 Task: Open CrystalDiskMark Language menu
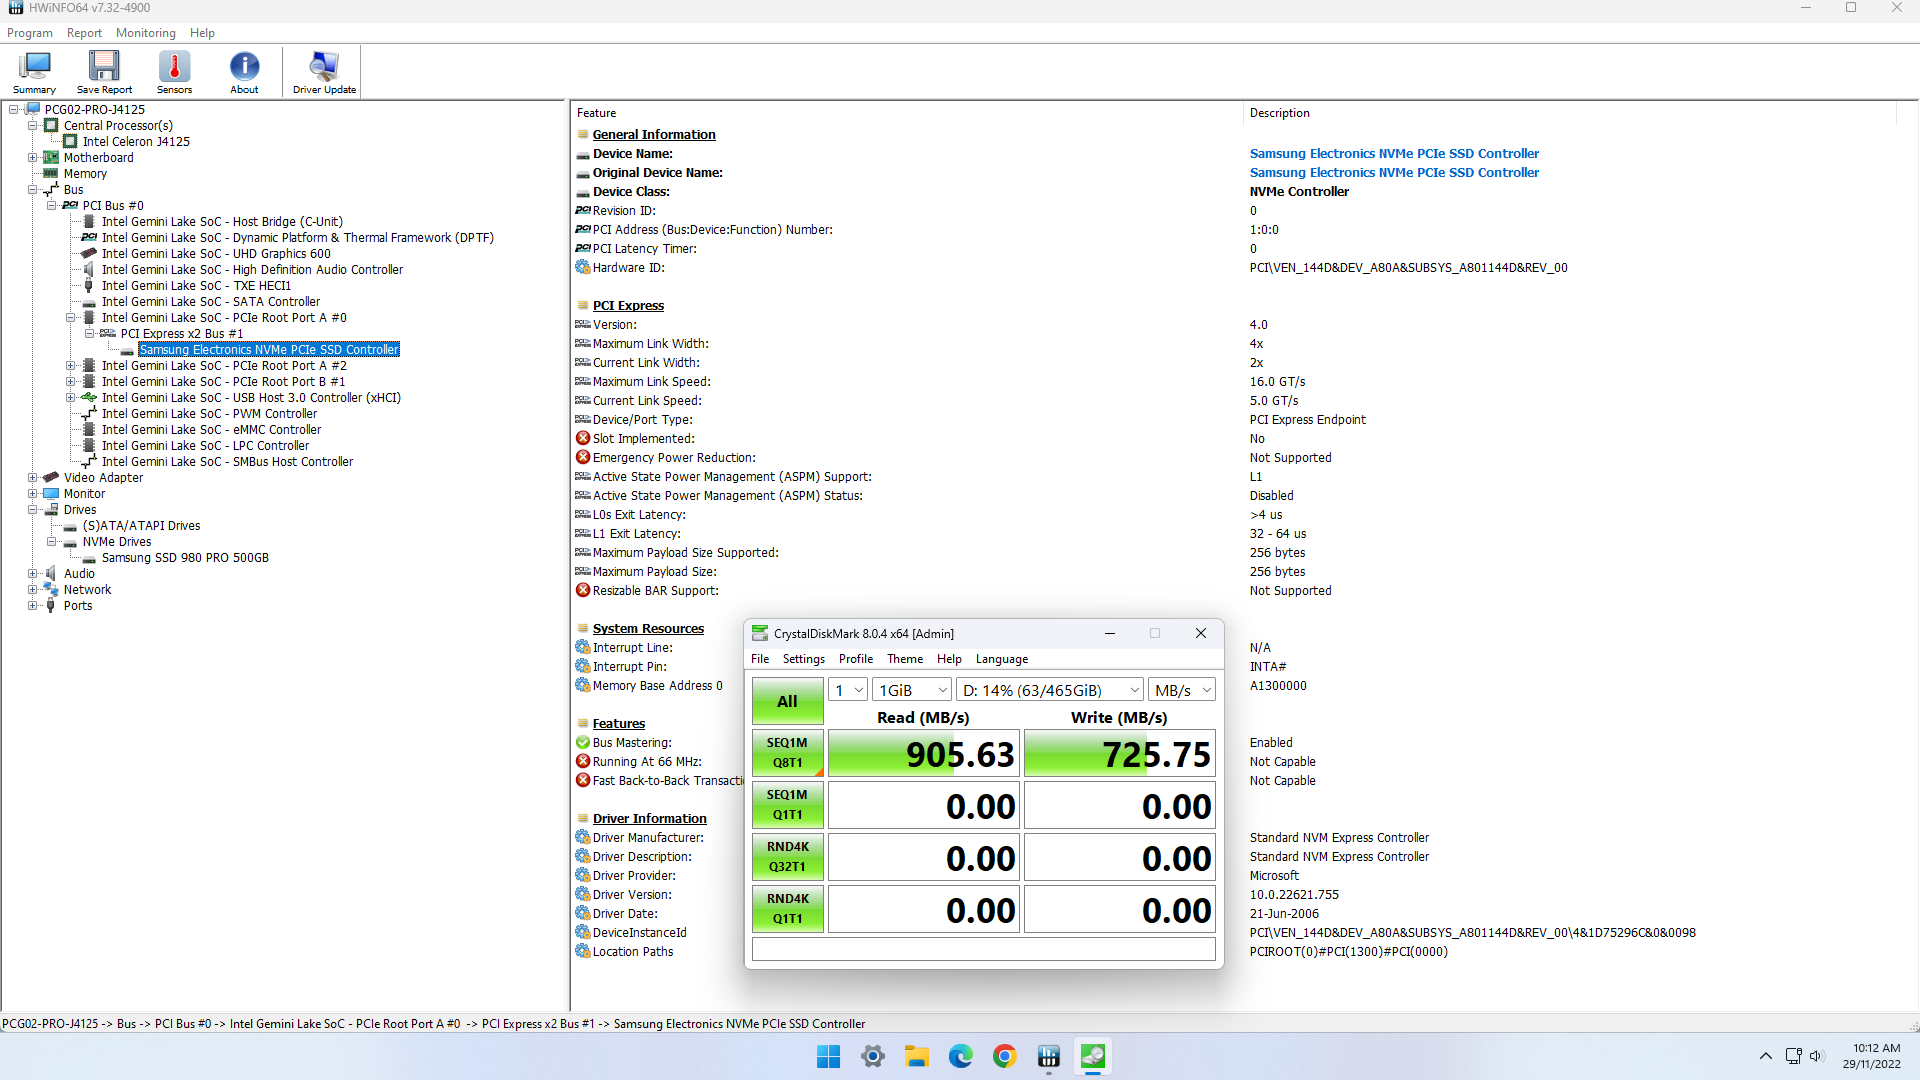pyautogui.click(x=1001, y=659)
